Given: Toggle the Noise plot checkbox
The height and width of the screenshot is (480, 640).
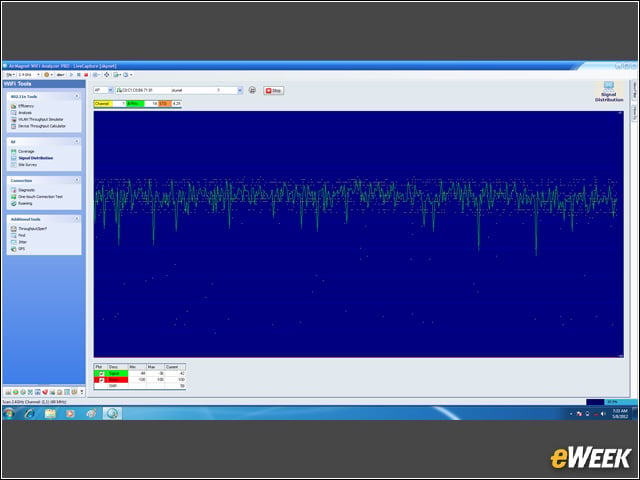Looking at the screenshot, I should pos(102,380).
